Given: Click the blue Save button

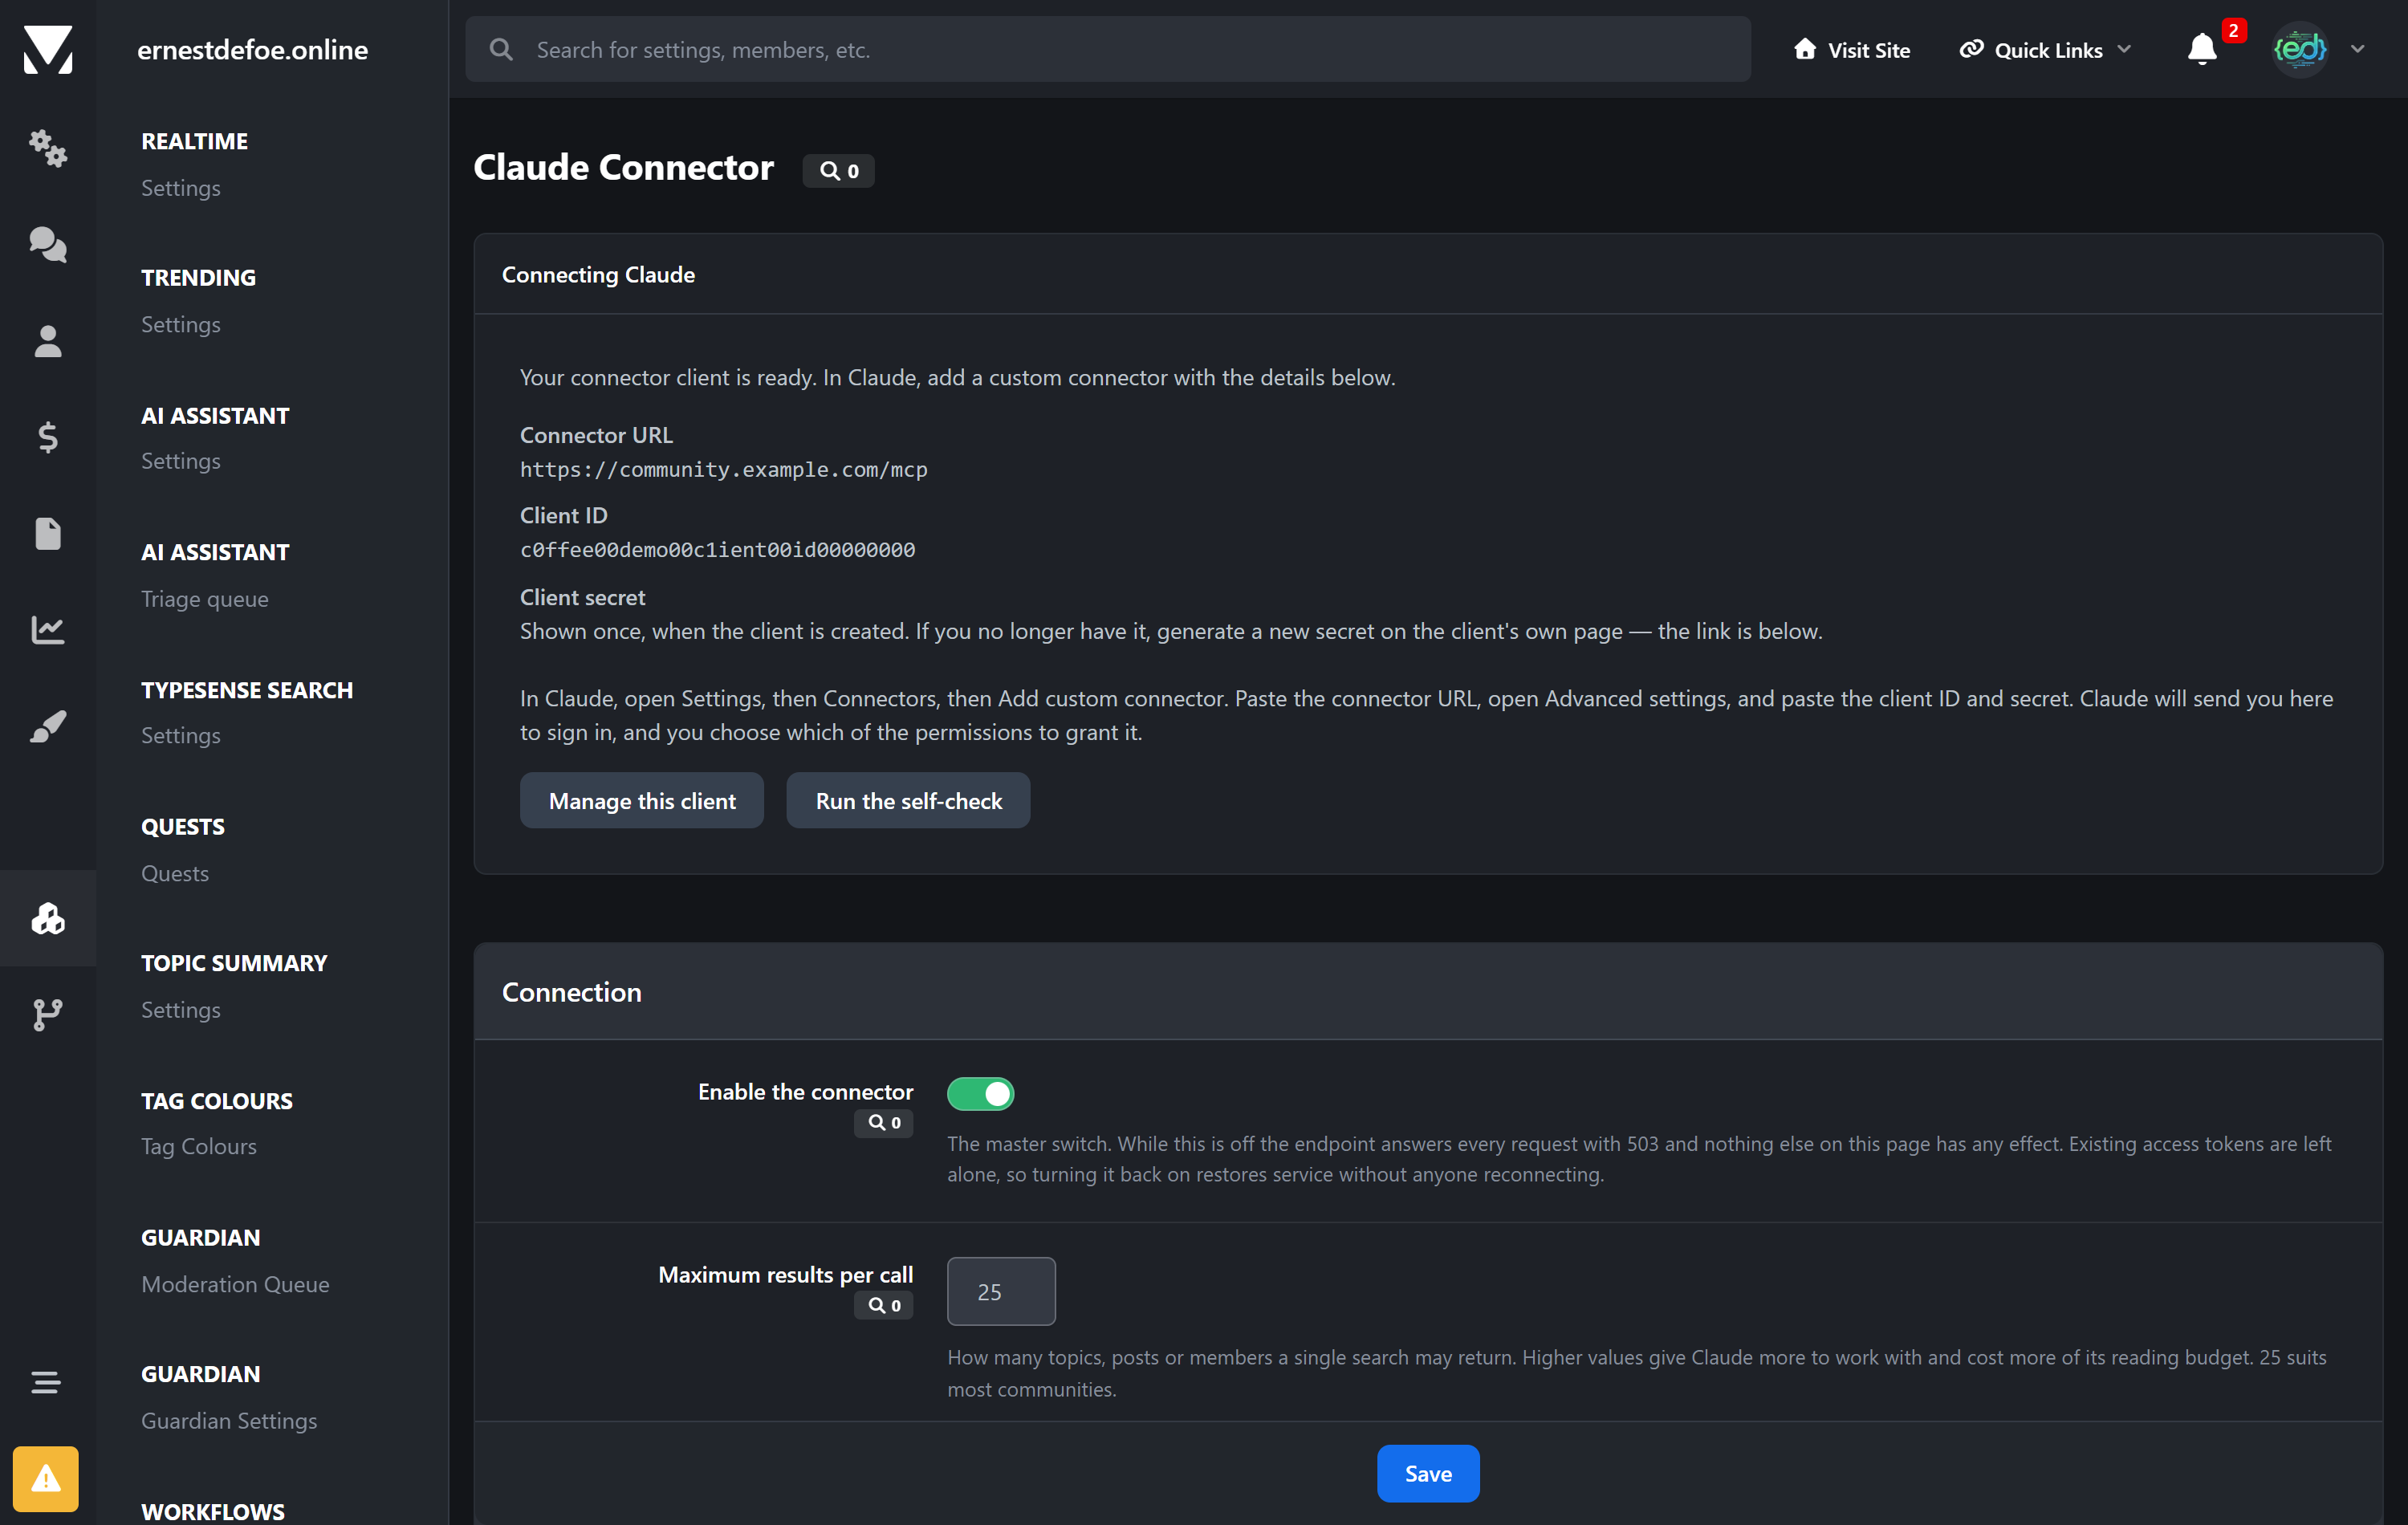Looking at the screenshot, I should point(1428,1473).
